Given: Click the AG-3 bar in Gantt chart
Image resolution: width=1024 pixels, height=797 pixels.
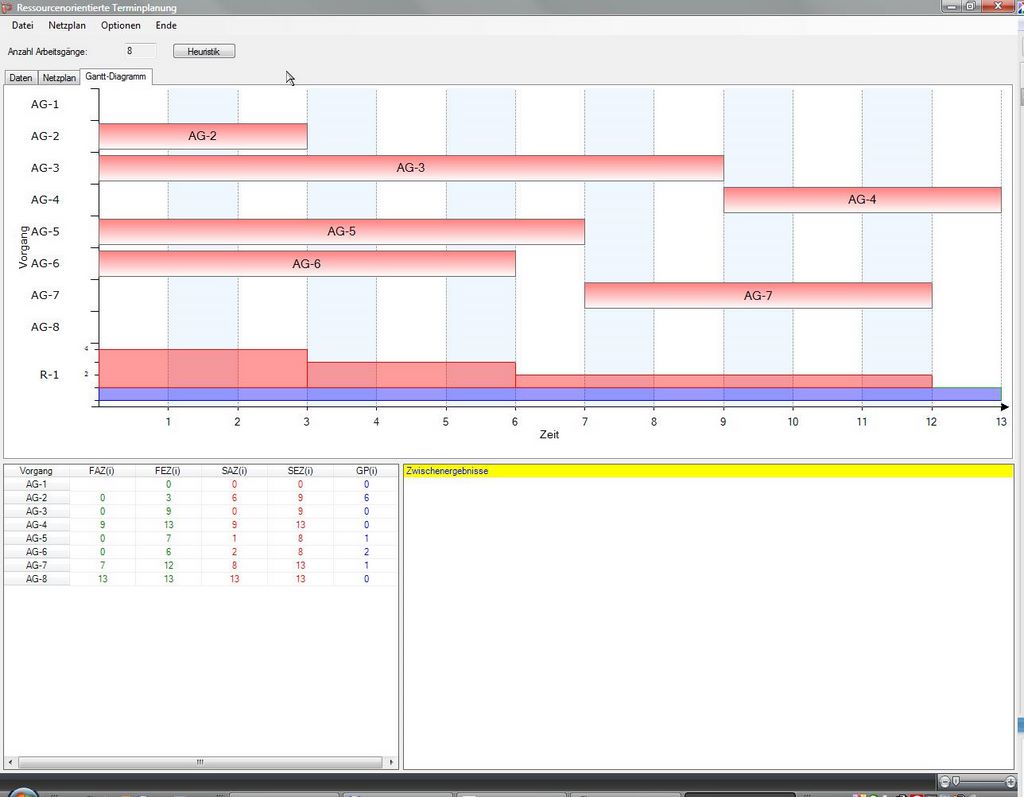Looking at the screenshot, I should click(x=411, y=168).
